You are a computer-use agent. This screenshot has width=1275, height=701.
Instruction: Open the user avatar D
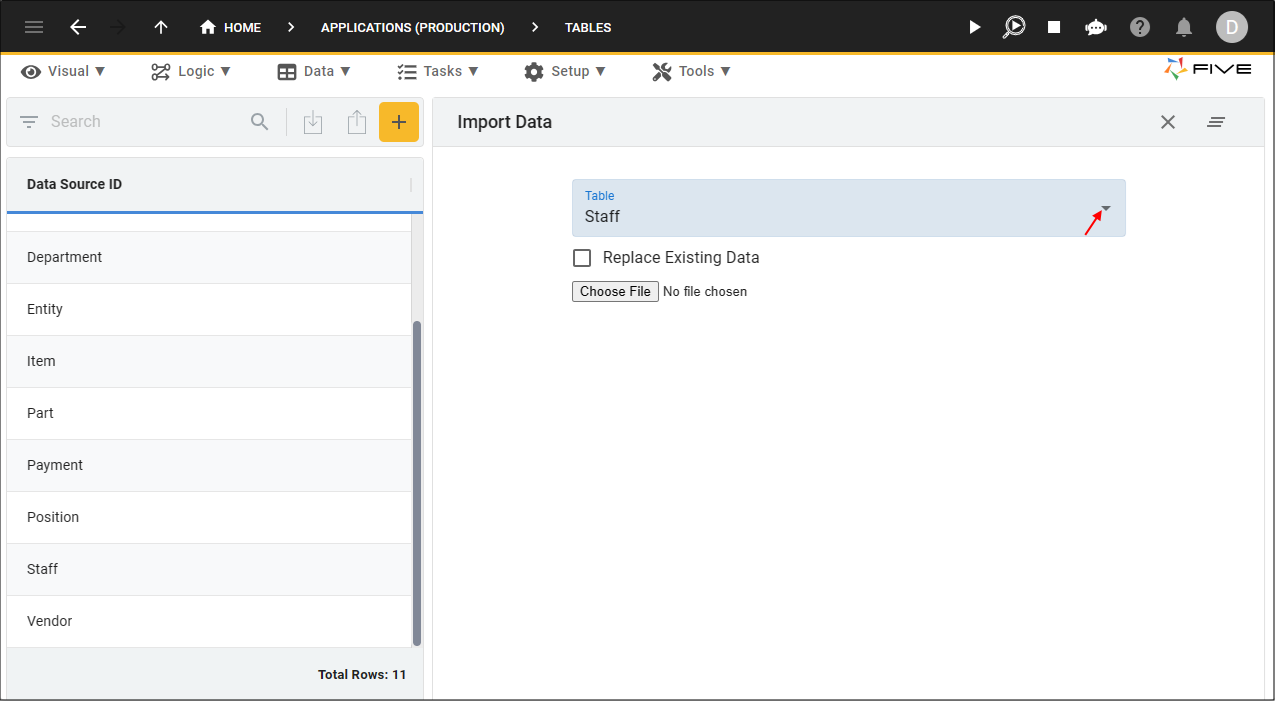click(1232, 27)
